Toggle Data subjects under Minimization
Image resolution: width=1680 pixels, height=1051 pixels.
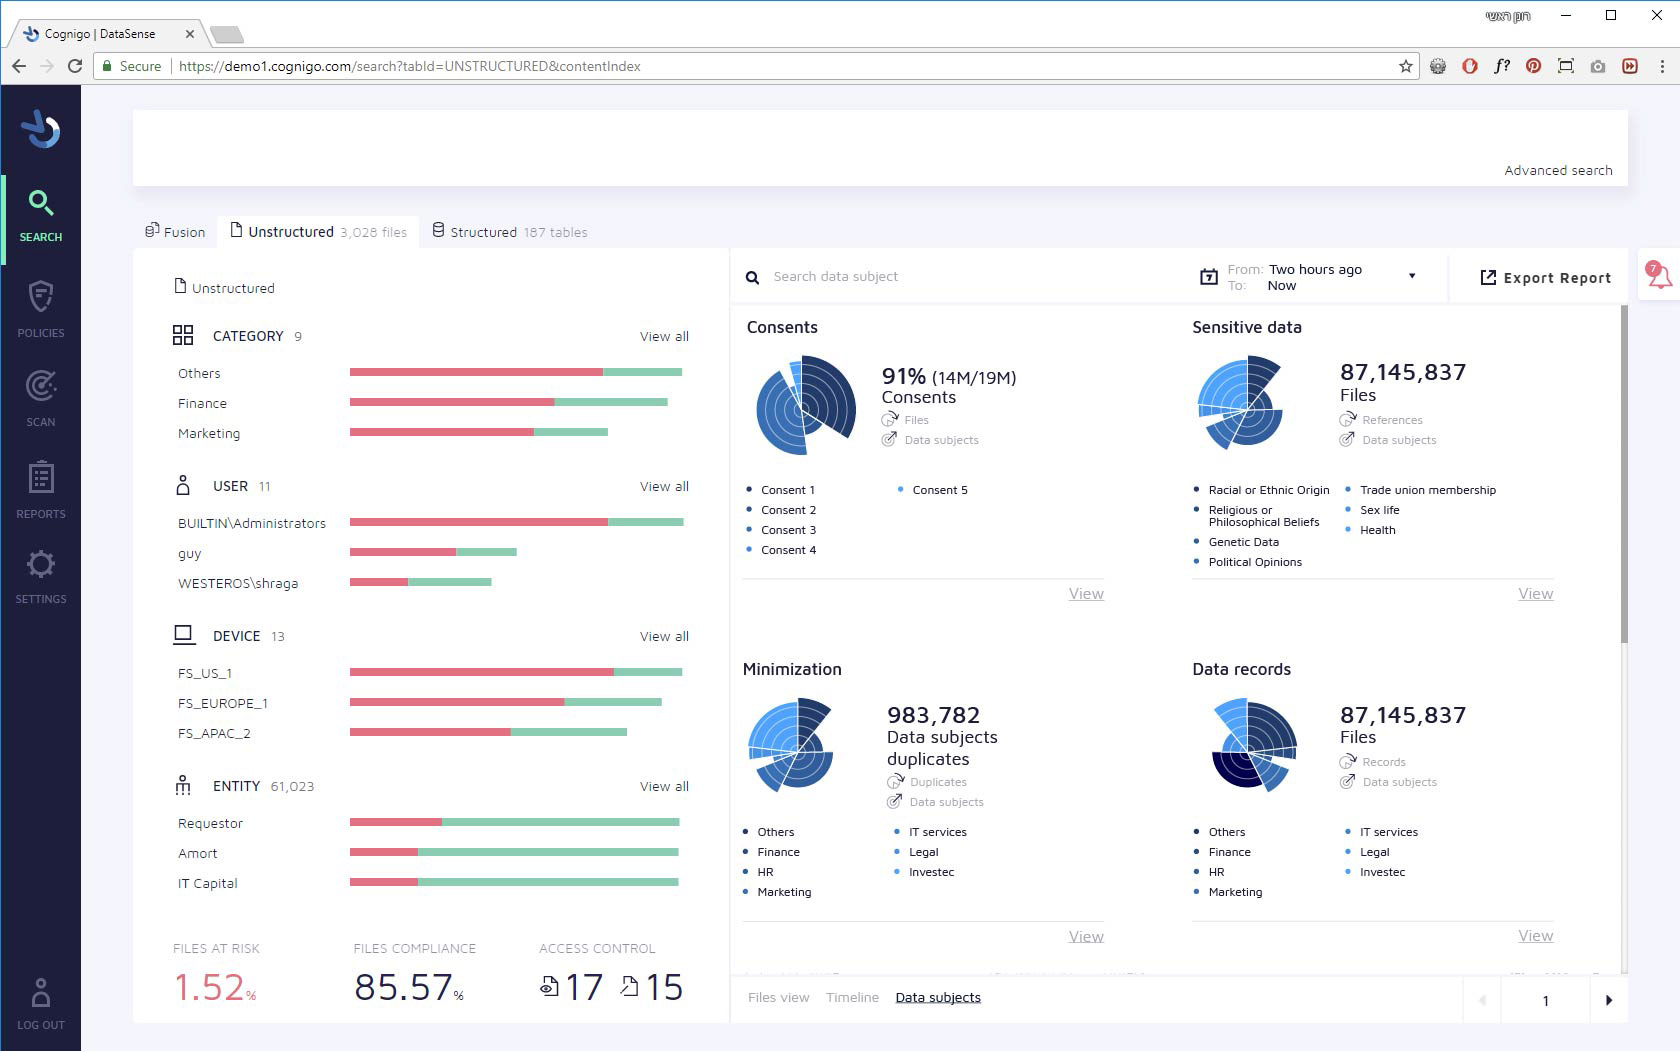tap(935, 802)
